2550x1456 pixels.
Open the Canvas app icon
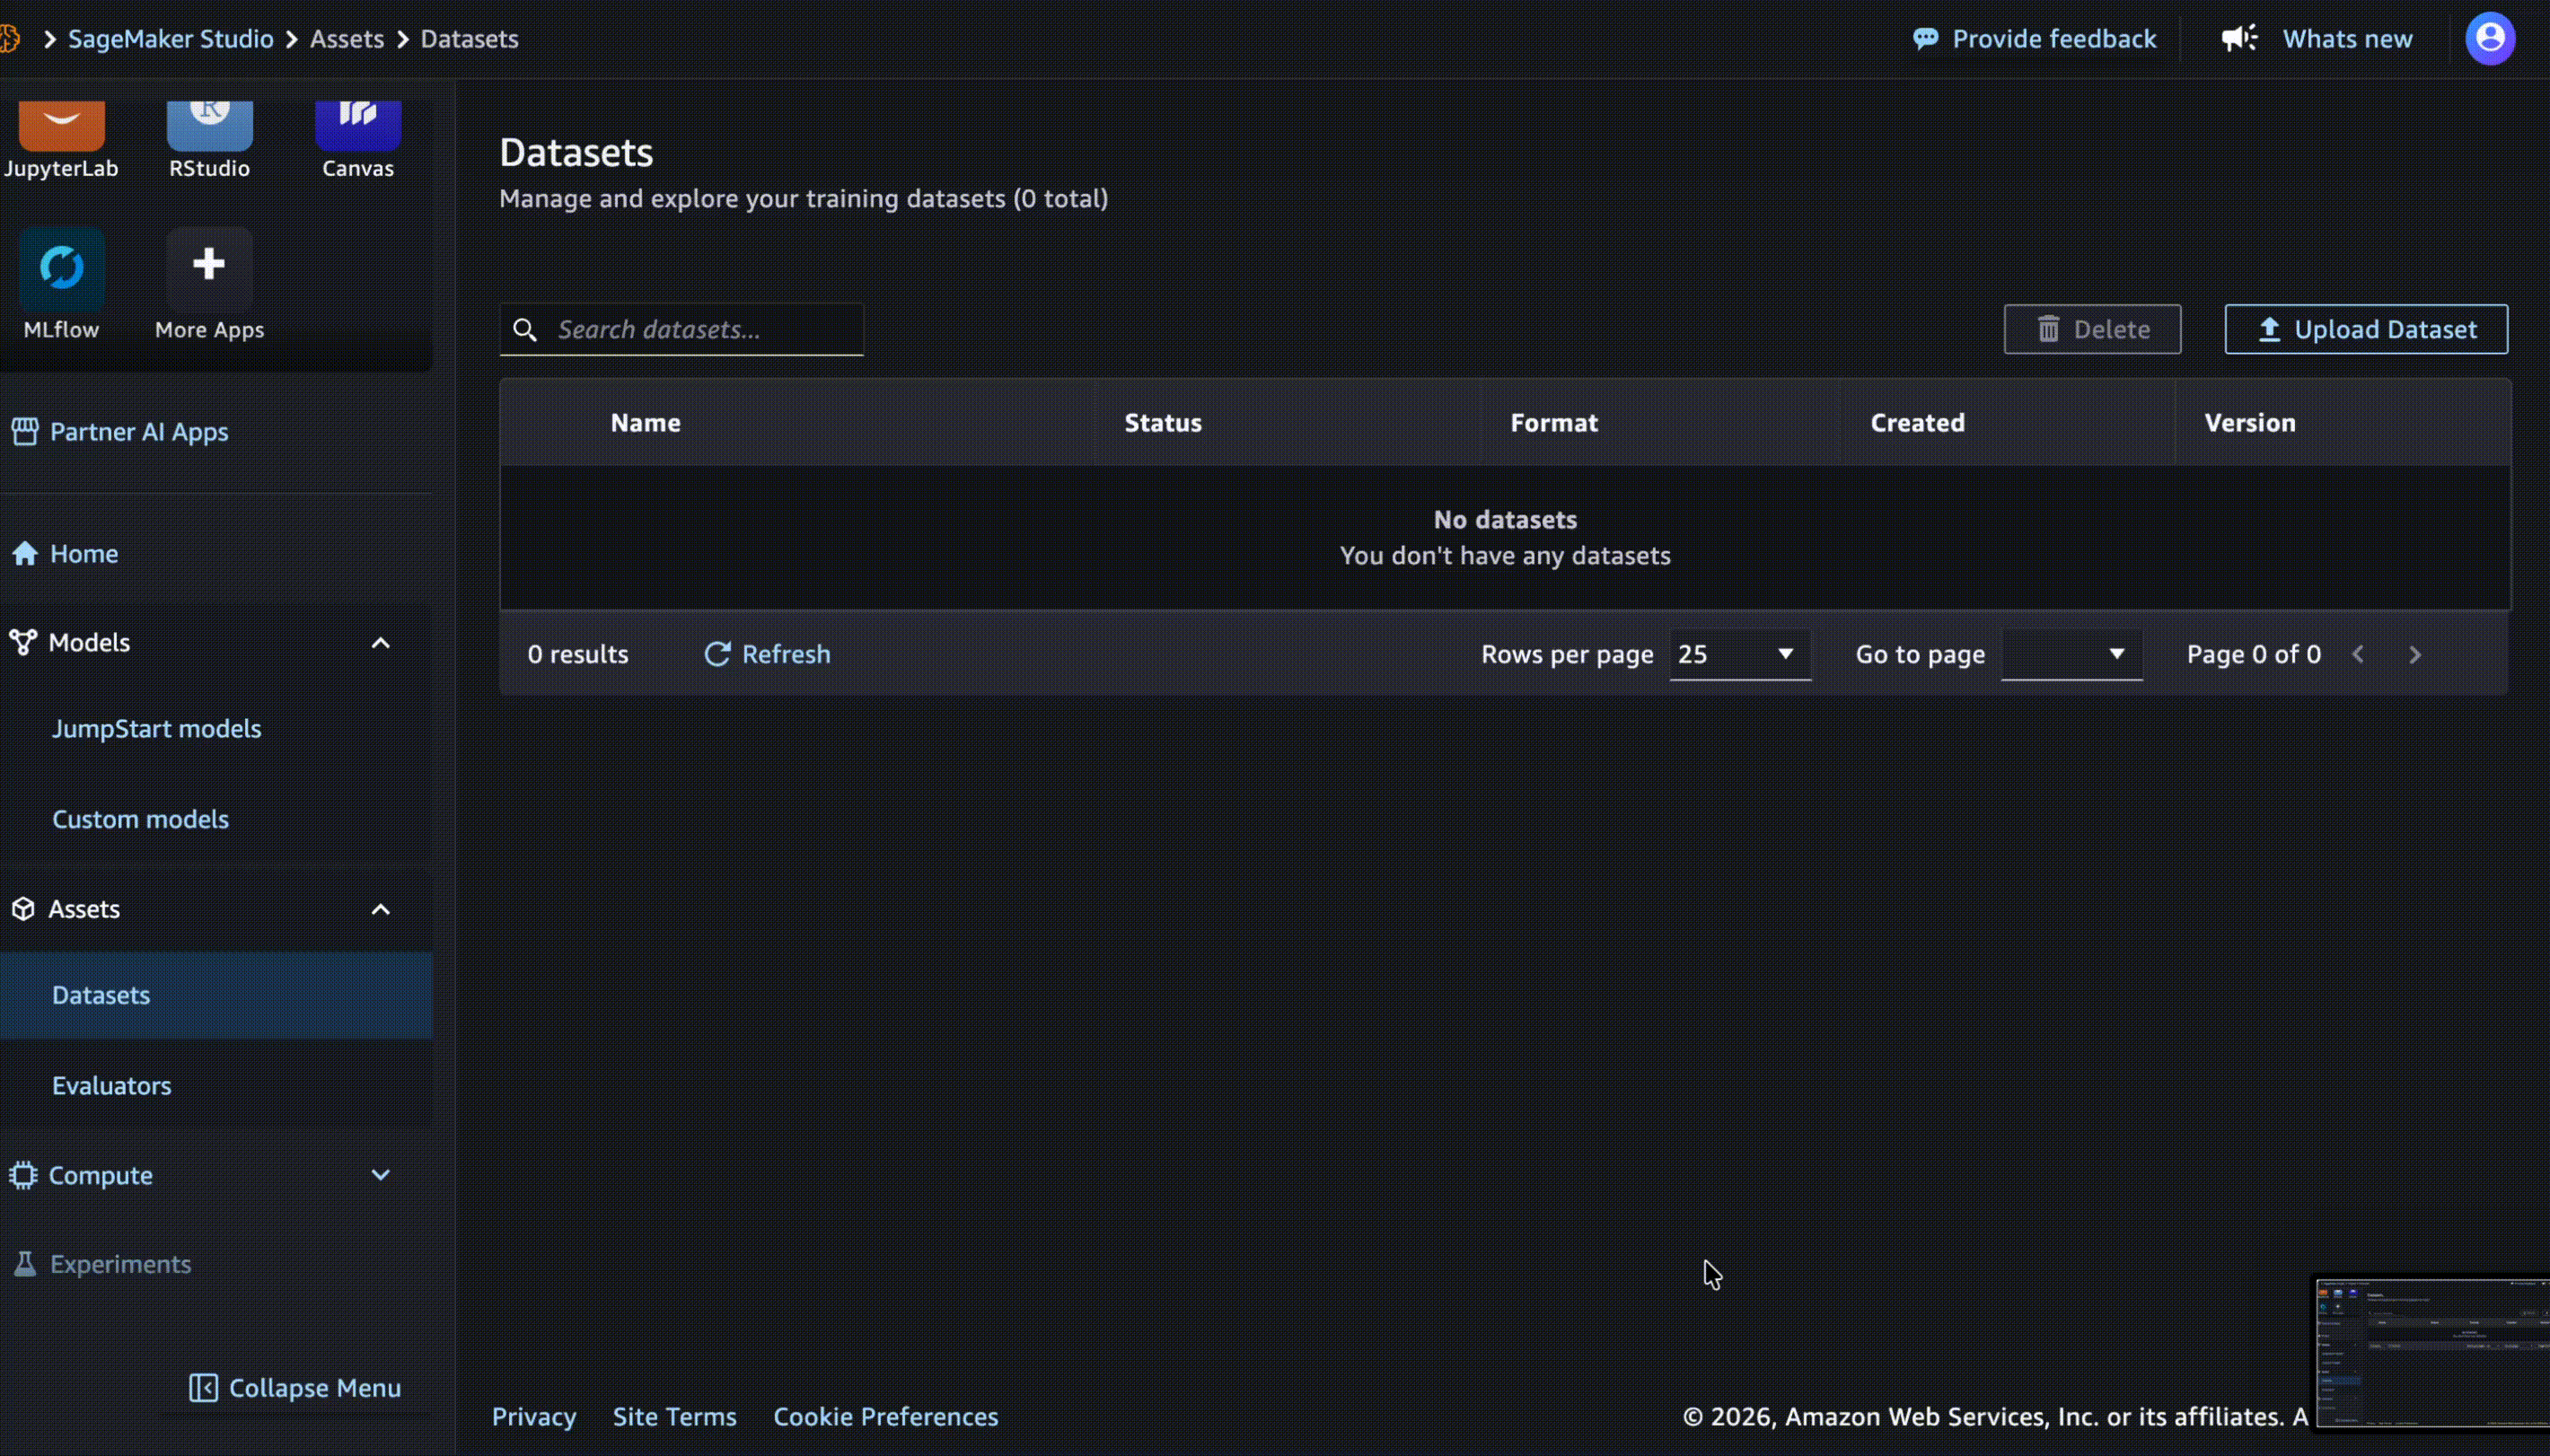[357, 124]
